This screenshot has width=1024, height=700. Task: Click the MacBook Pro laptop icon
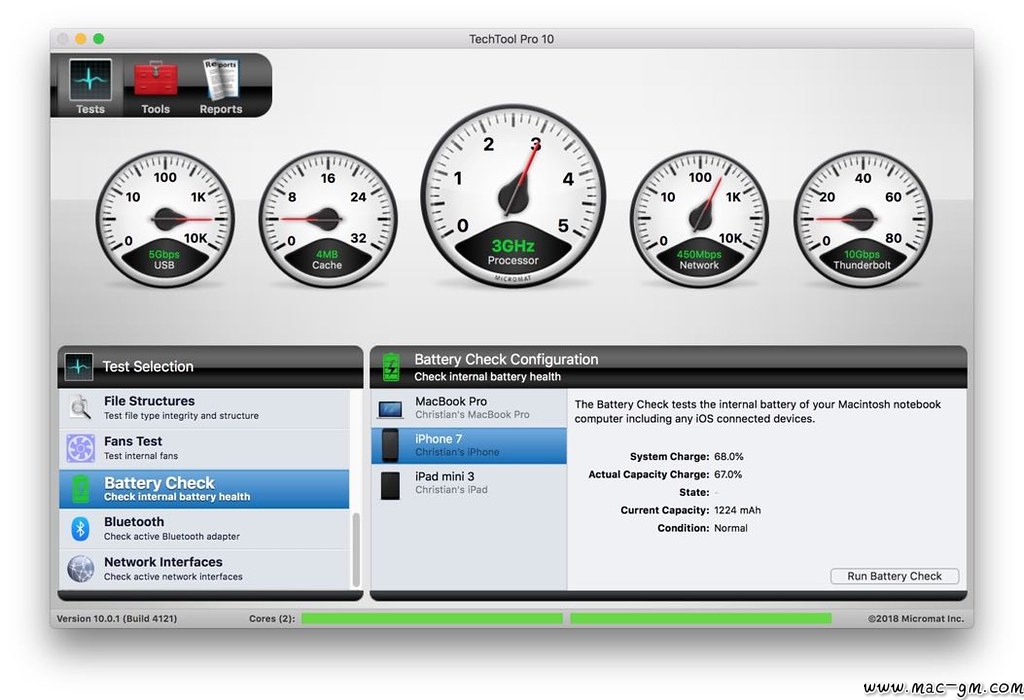[x=391, y=409]
